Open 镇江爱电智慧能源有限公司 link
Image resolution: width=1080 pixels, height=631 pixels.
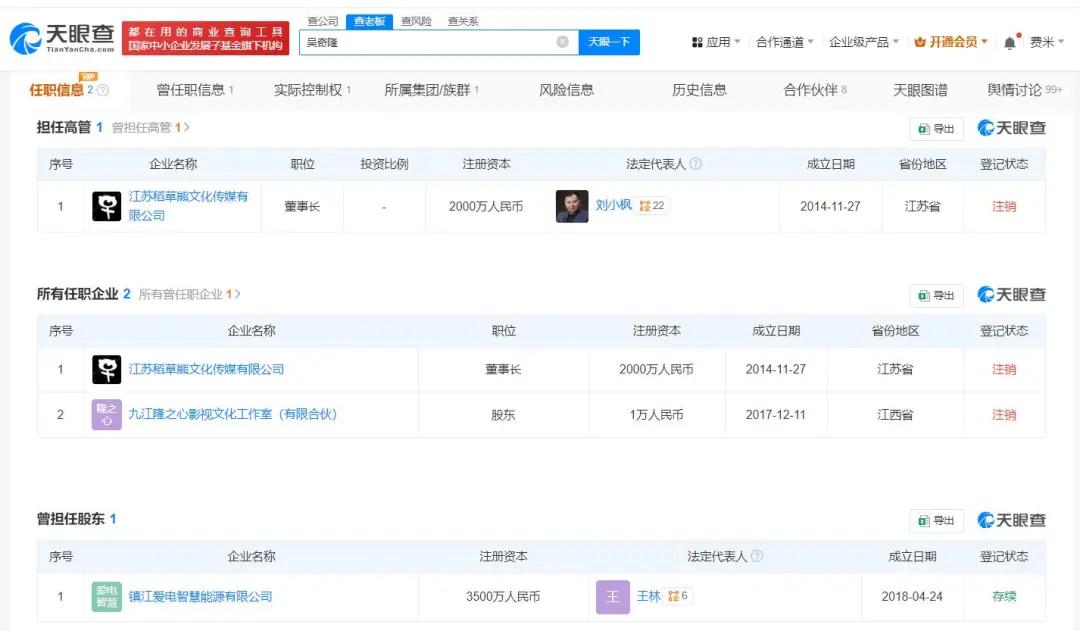[200, 597]
